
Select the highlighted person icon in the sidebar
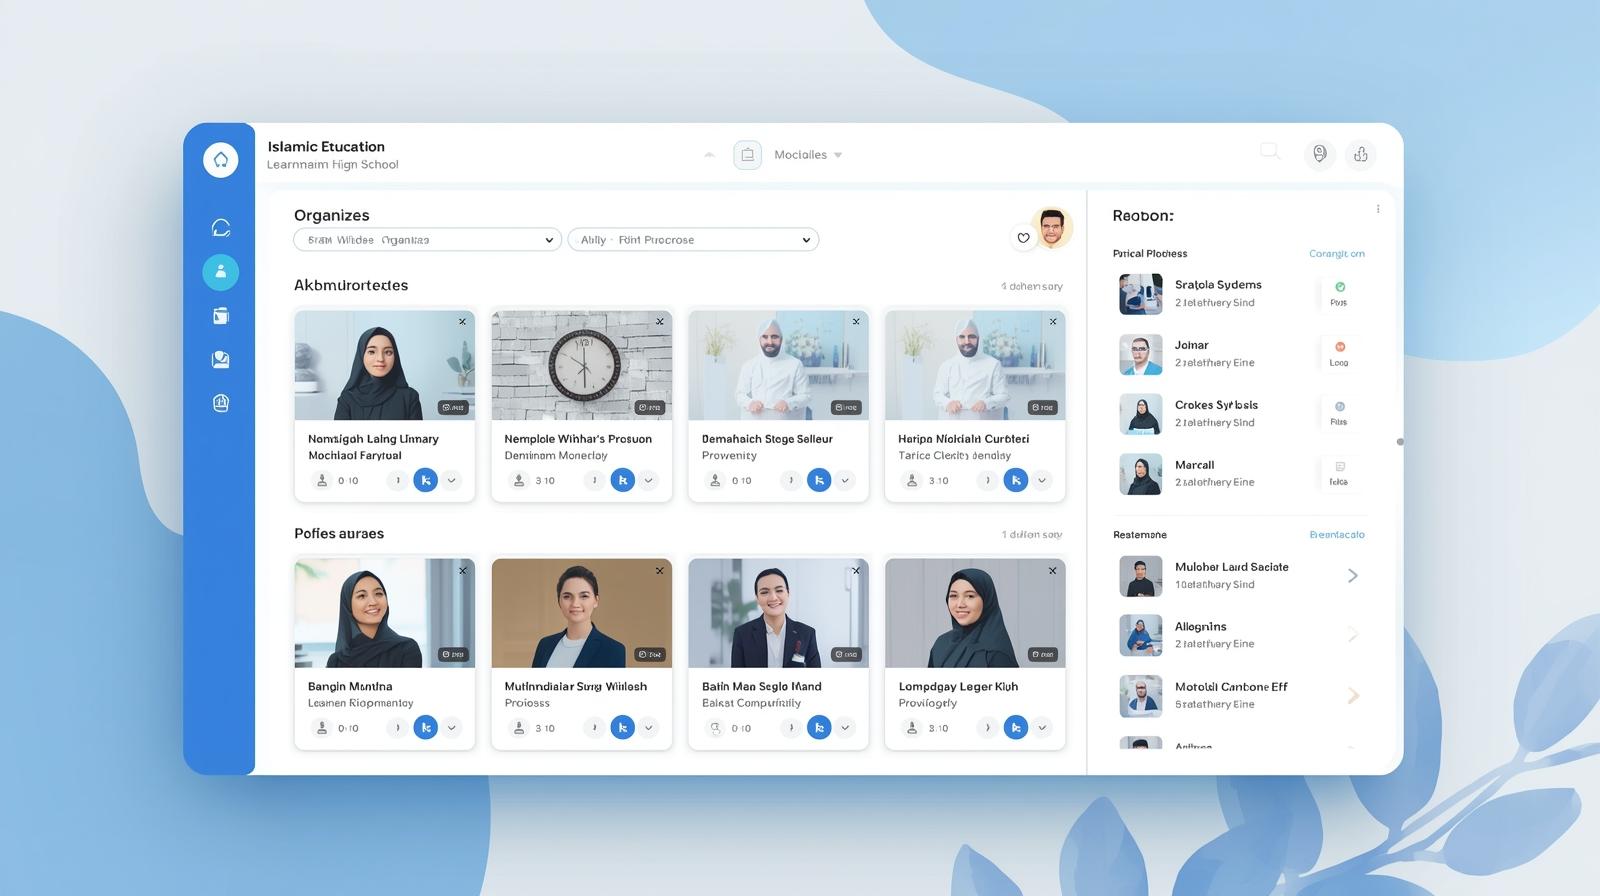tap(220, 271)
